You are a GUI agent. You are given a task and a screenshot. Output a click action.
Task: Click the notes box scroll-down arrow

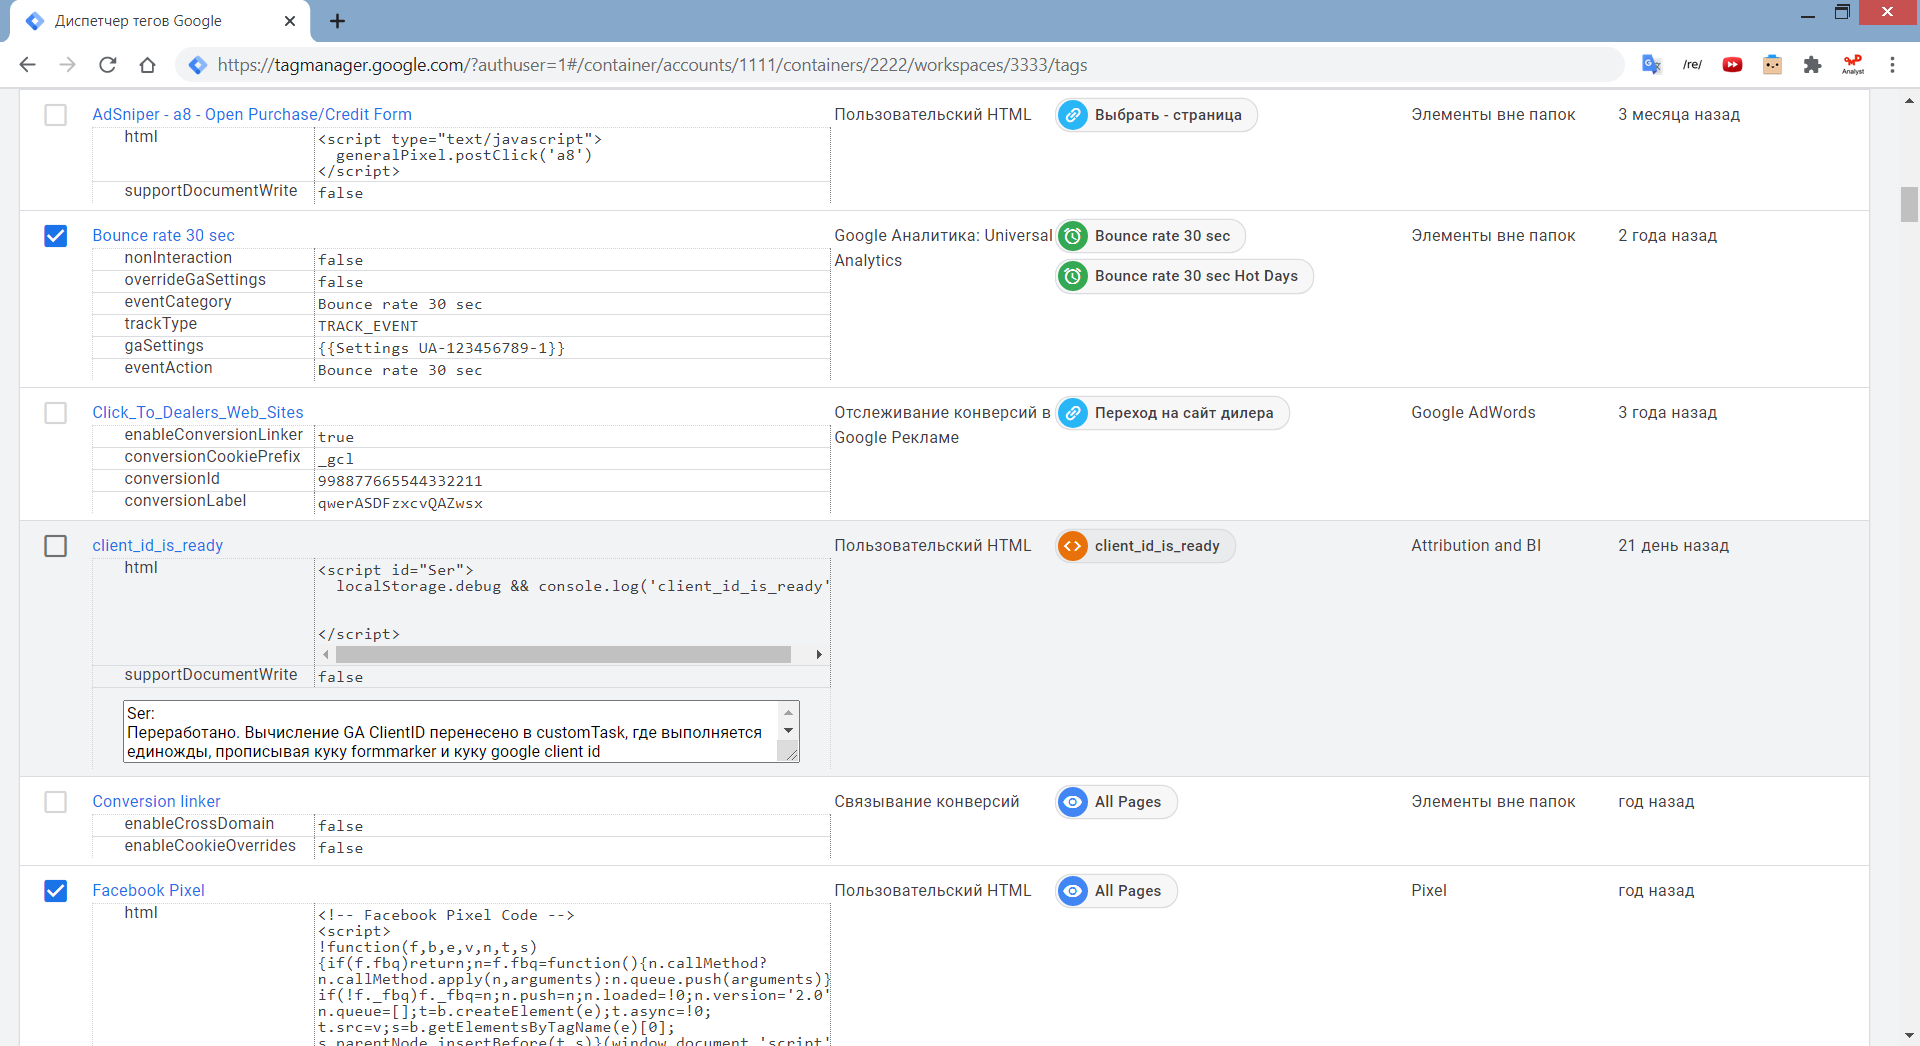coord(788,731)
